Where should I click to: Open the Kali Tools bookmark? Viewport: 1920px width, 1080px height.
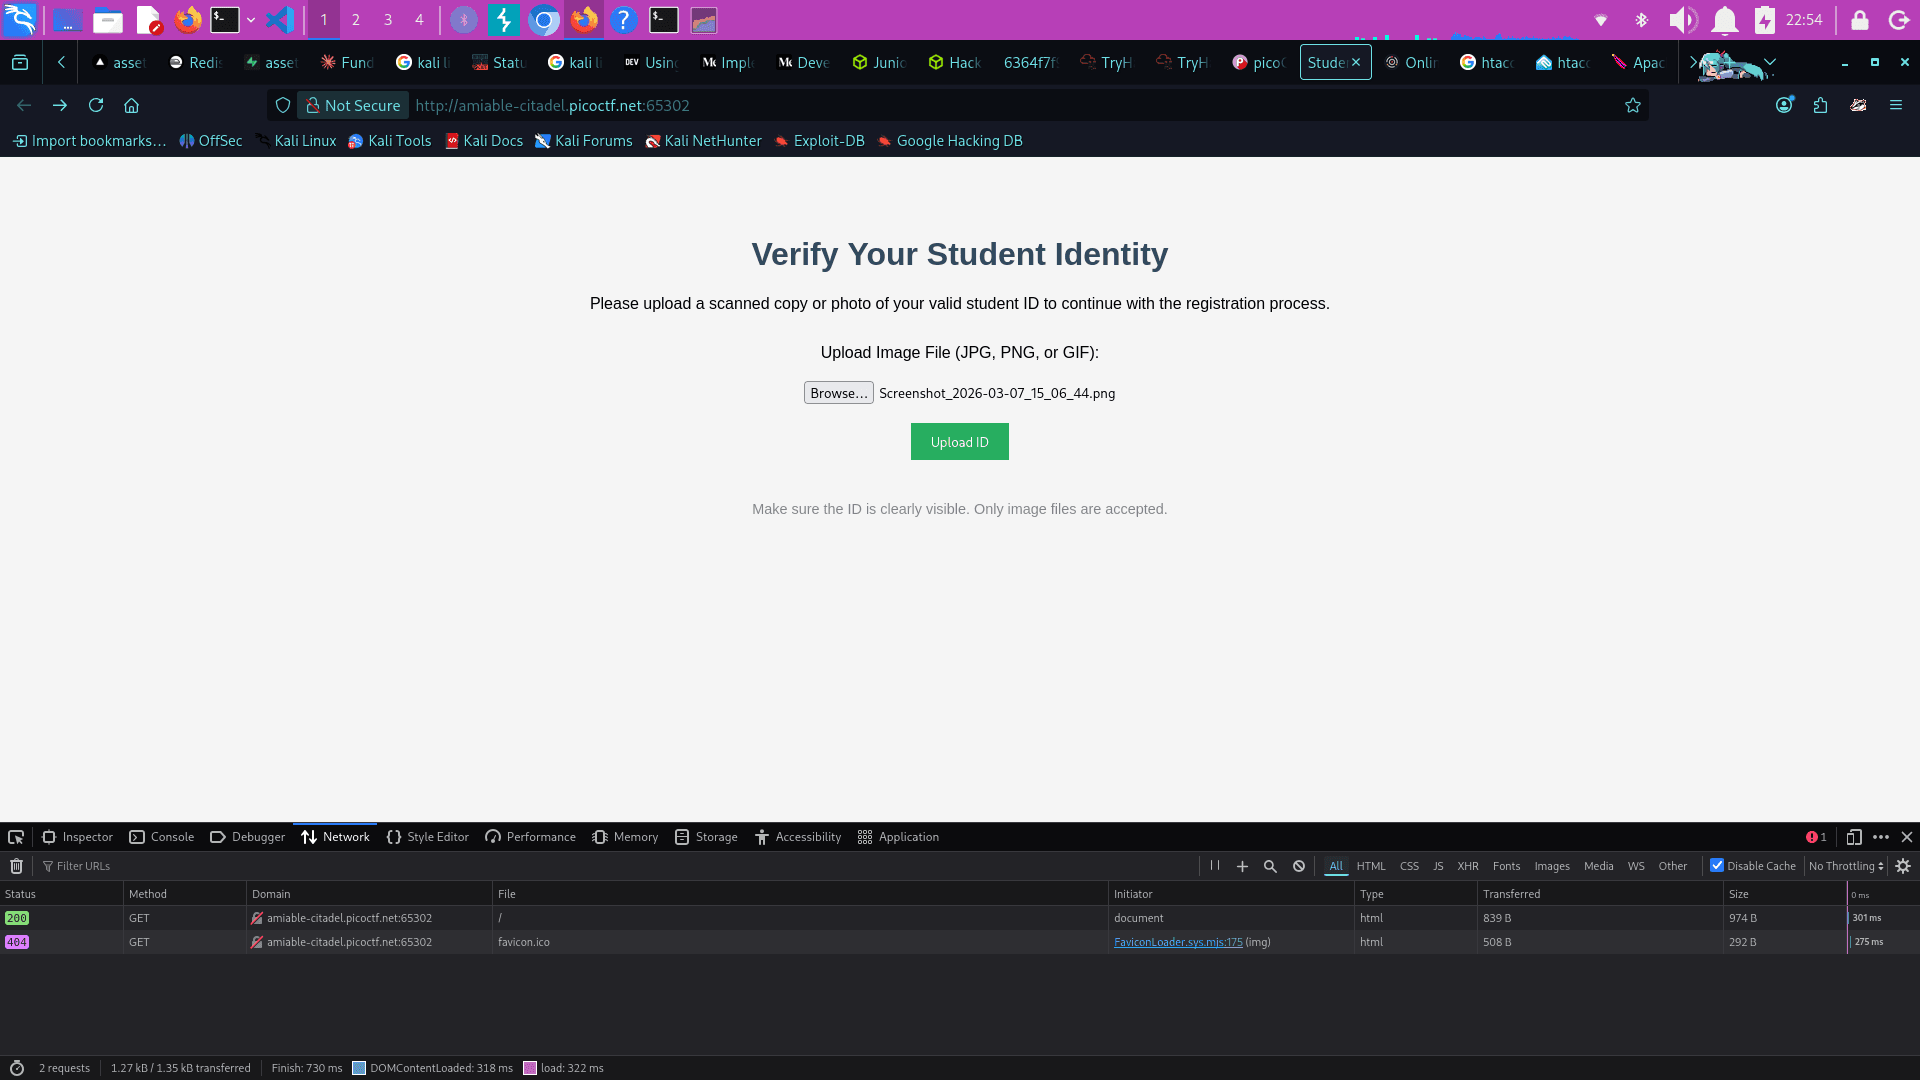click(390, 141)
